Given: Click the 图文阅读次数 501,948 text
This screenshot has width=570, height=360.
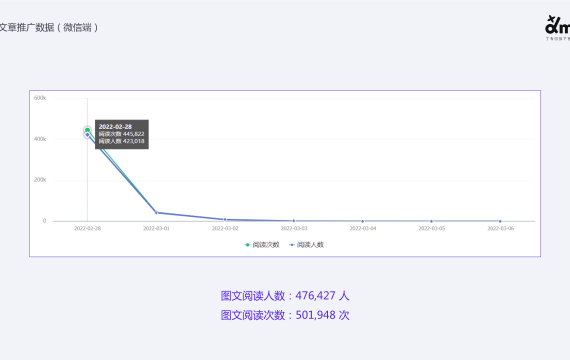Looking at the screenshot, I should coord(285,315).
